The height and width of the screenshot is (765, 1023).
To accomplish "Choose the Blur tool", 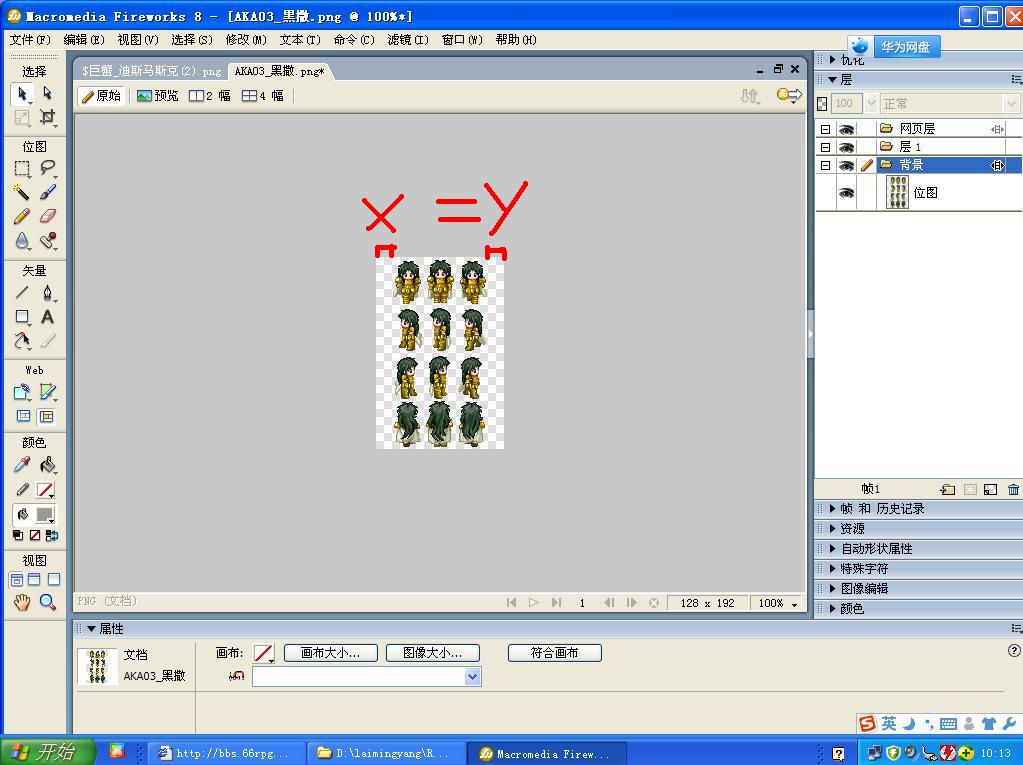I will [22, 241].
